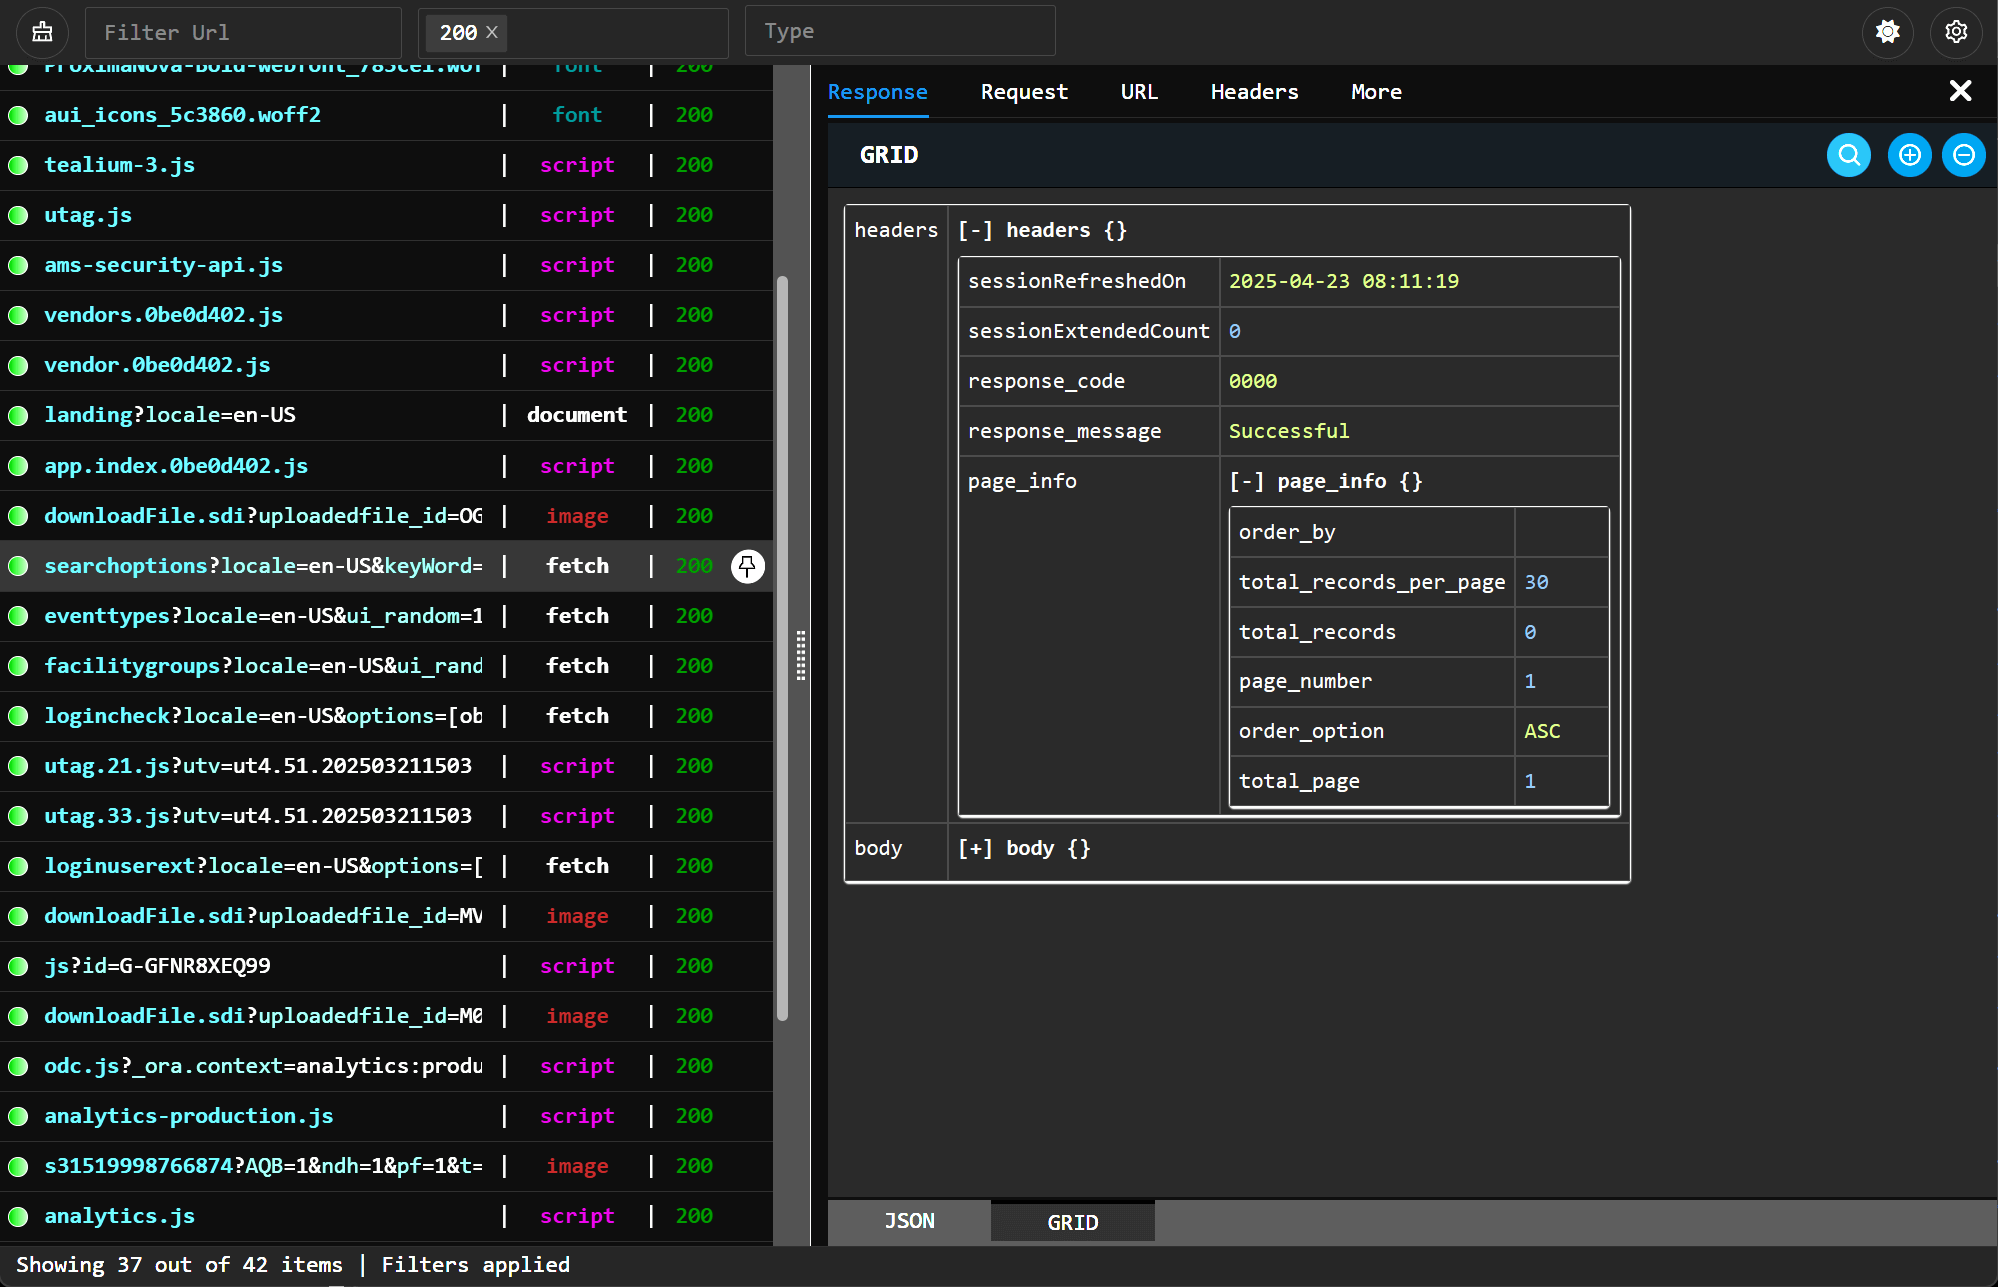Select the GRID view at the bottom

pyautogui.click(x=1072, y=1222)
